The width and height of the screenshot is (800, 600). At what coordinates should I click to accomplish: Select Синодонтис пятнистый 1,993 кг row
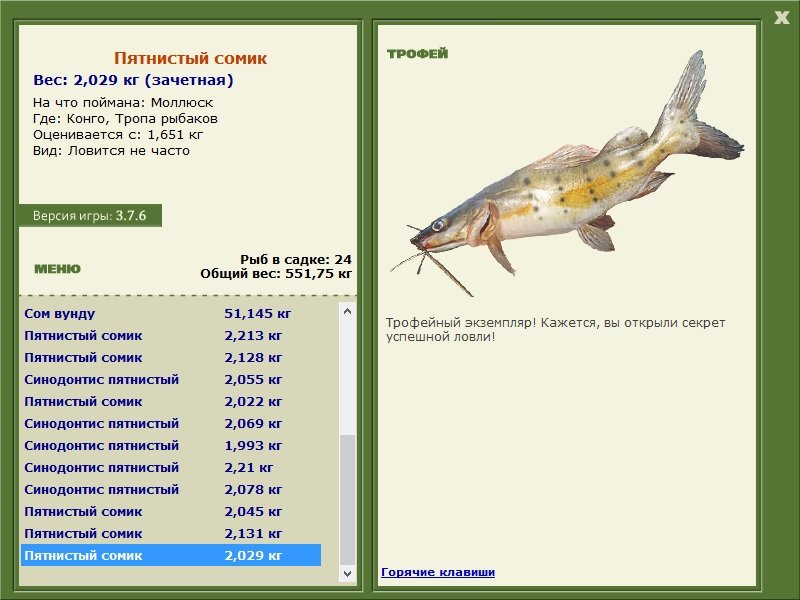(171, 445)
